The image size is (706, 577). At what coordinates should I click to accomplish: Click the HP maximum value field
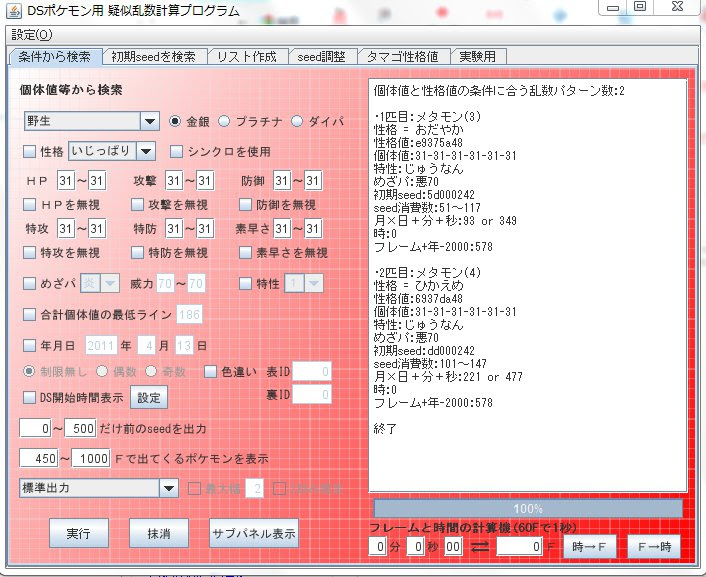click(97, 181)
